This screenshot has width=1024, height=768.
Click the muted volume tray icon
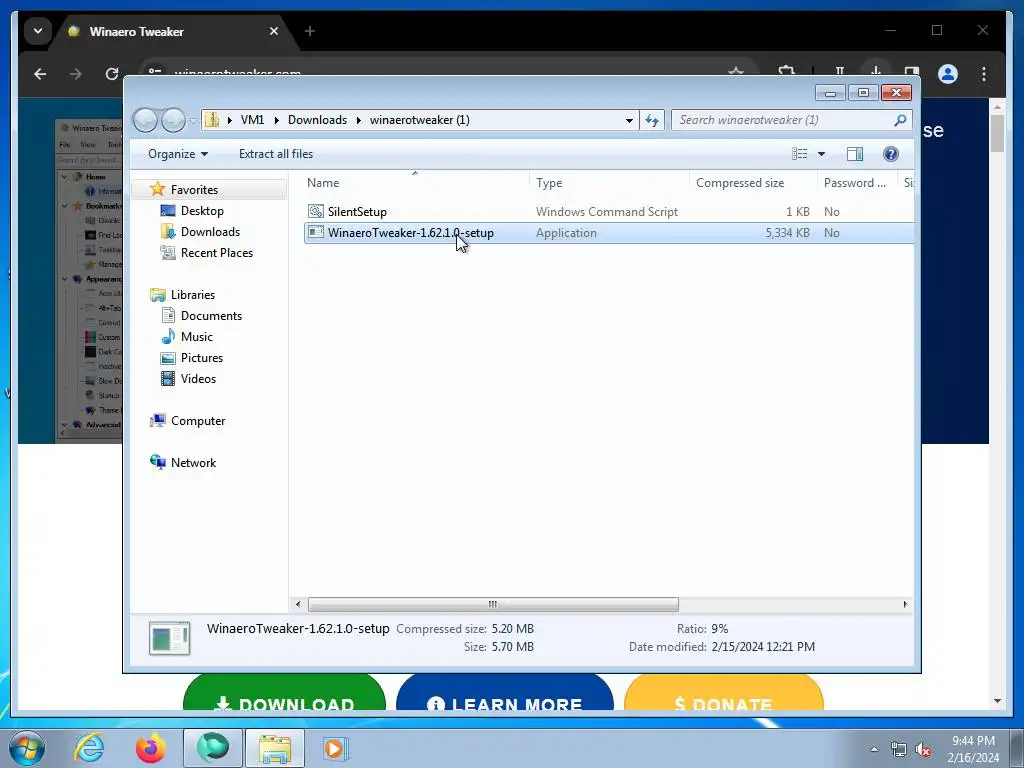[923, 750]
